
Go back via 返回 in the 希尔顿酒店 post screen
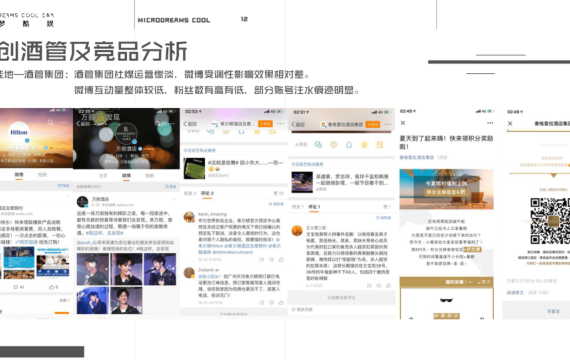(190, 124)
